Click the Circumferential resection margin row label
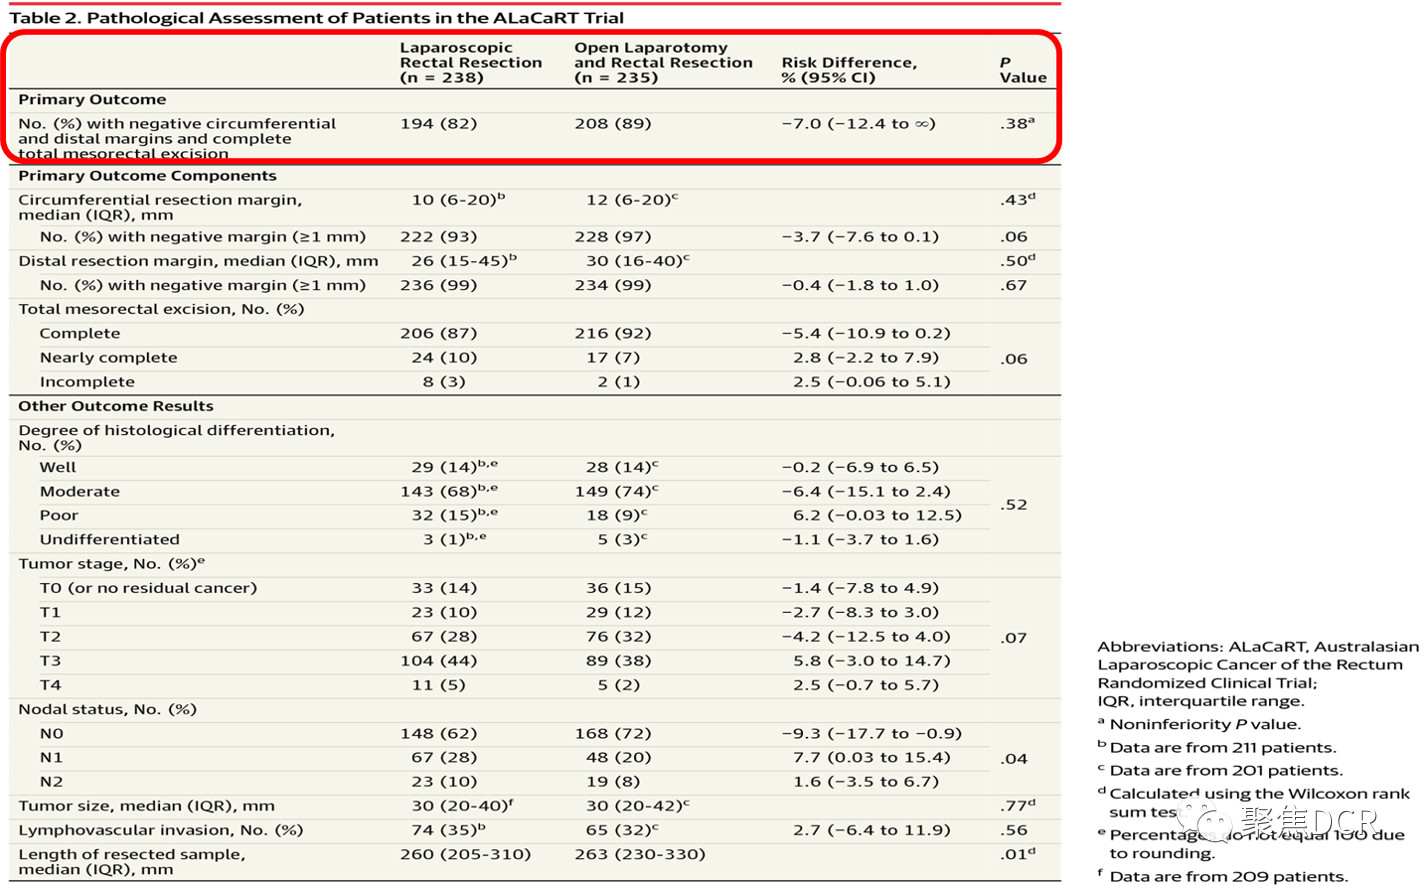This screenshot has height=885, width=1424. [x=160, y=207]
